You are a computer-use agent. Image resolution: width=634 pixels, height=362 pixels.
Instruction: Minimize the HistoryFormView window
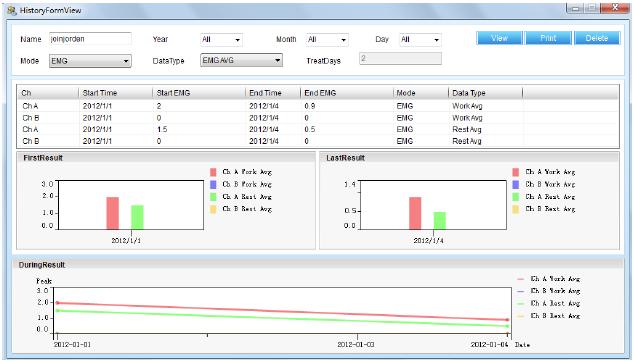[575, 8]
